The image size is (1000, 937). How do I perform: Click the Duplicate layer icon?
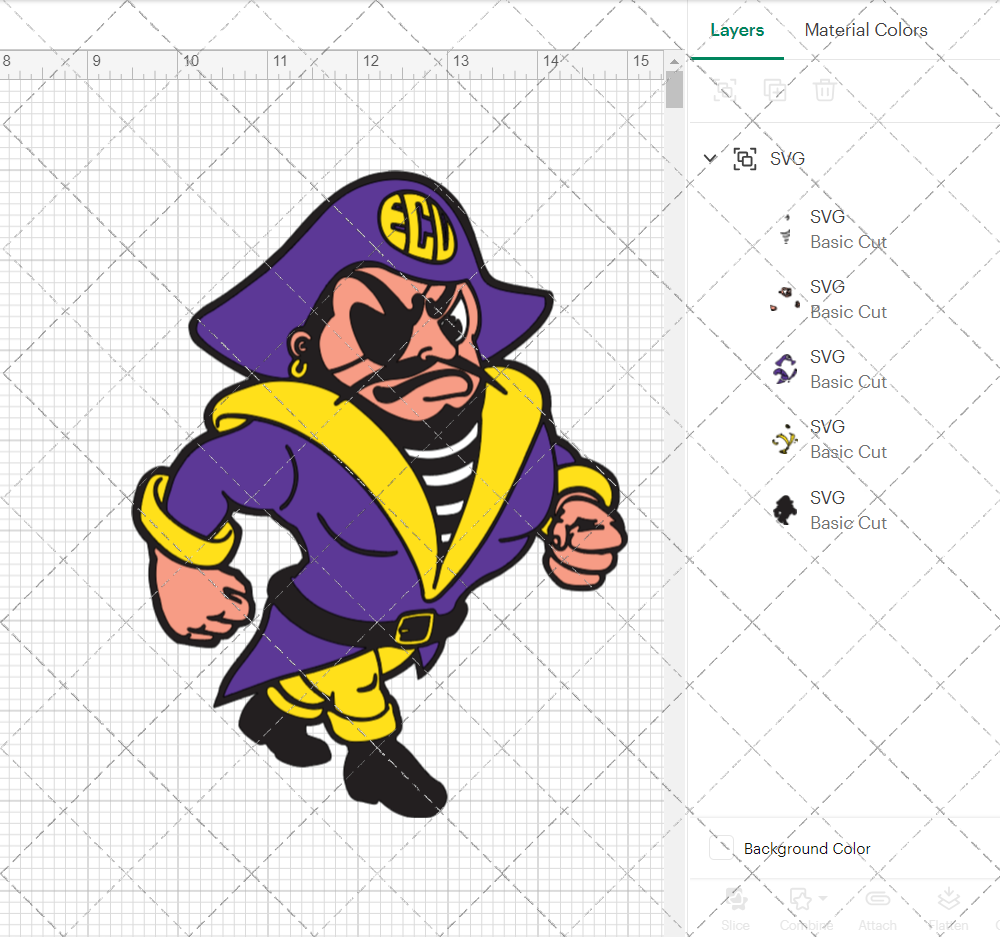point(775,90)
